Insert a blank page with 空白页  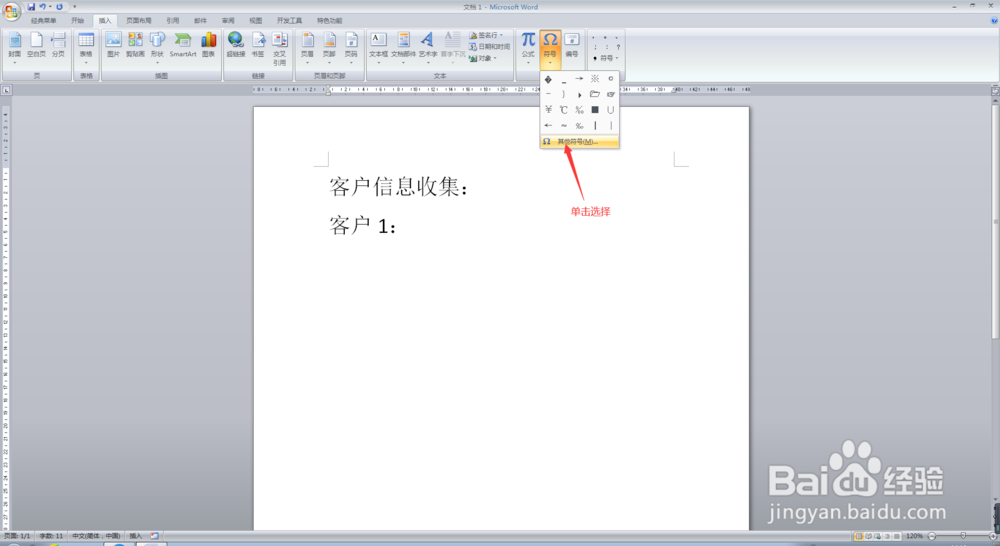(x=36, y=45)
